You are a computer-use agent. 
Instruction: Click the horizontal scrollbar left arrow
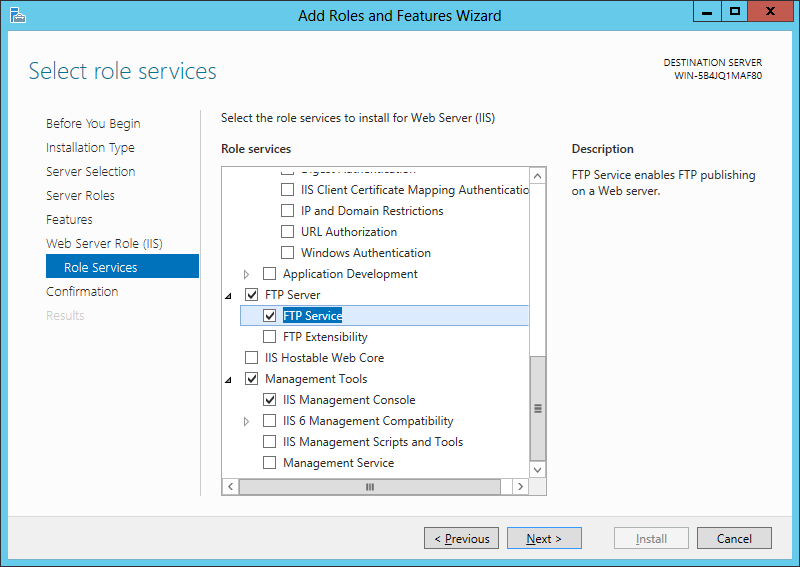[230, 487]
